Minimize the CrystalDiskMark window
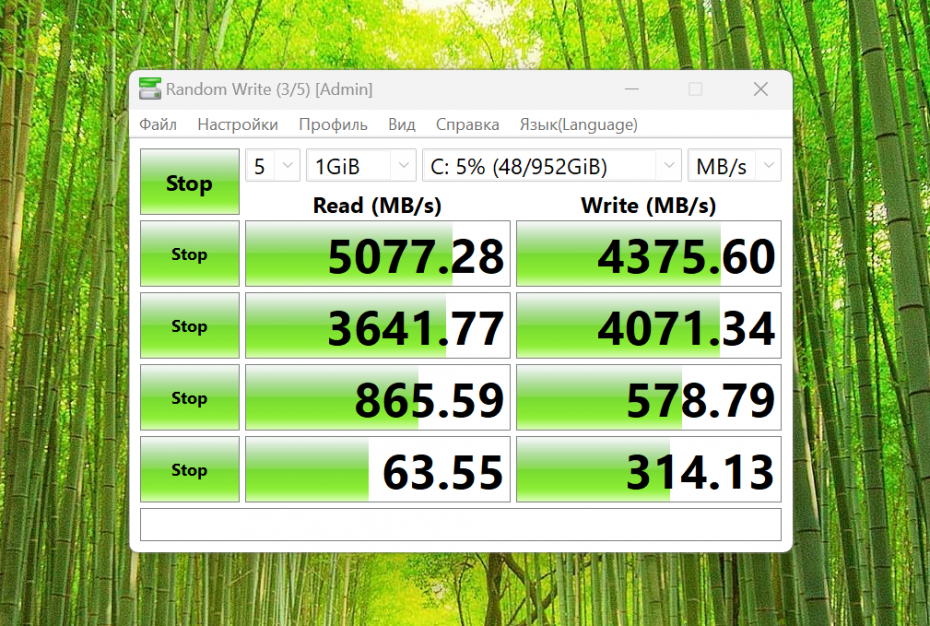 tap(632, 89)
